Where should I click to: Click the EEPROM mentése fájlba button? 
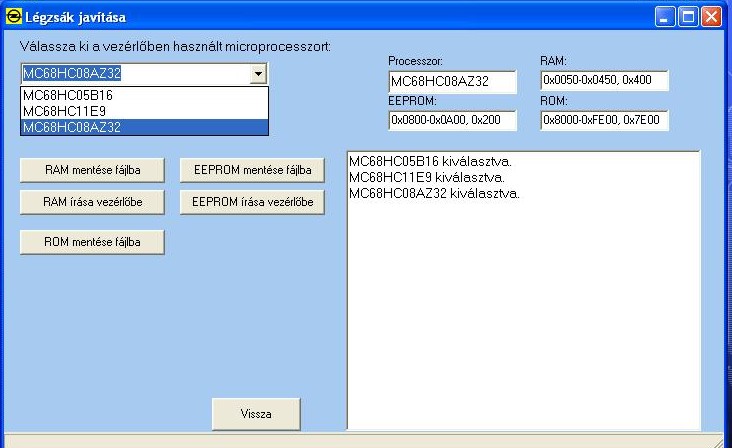point(252,170)
